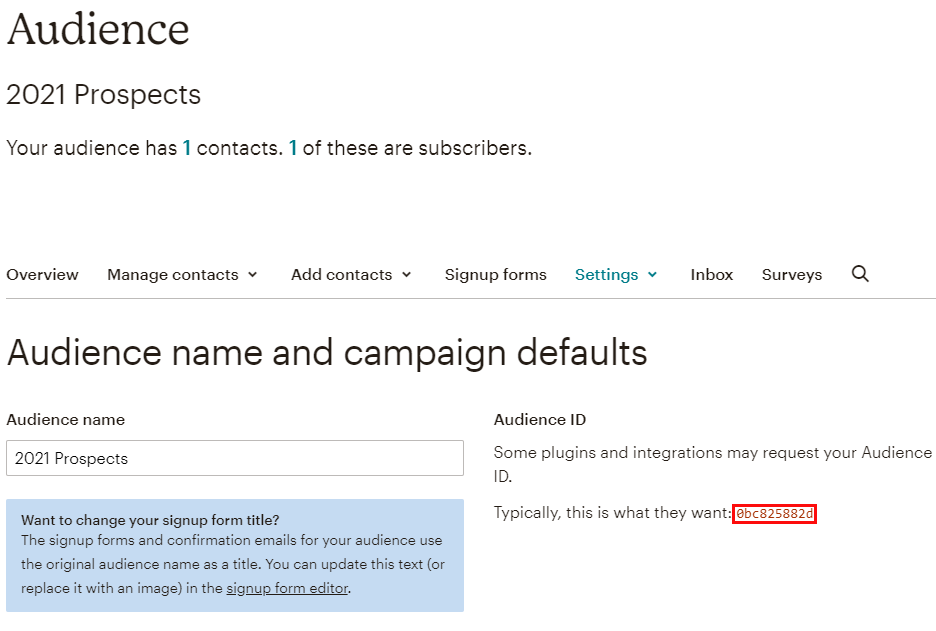The image size is (936, 631).
Task: Click inside the Audience name field
Action: 235,458
